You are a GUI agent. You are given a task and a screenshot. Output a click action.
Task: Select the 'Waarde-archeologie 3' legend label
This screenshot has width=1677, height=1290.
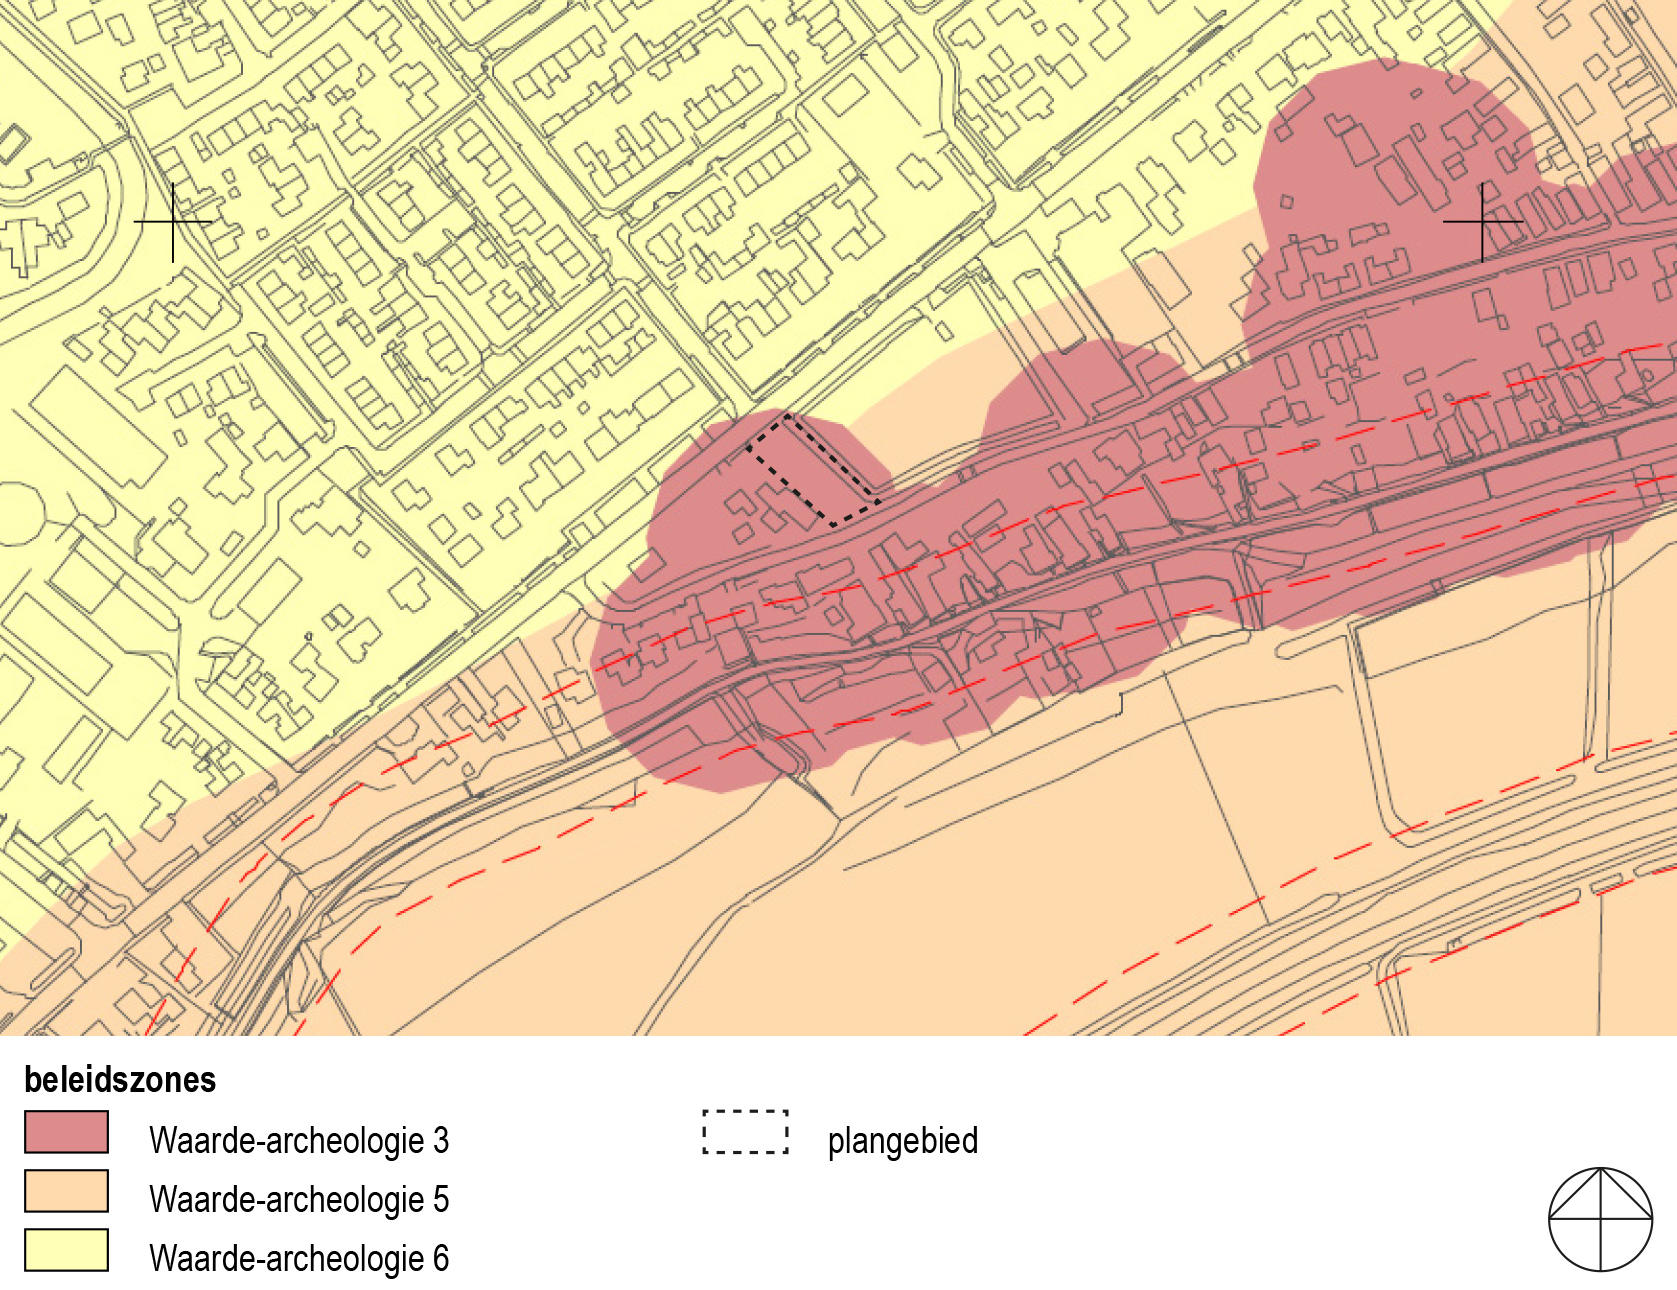click(x=299, y=1141)
